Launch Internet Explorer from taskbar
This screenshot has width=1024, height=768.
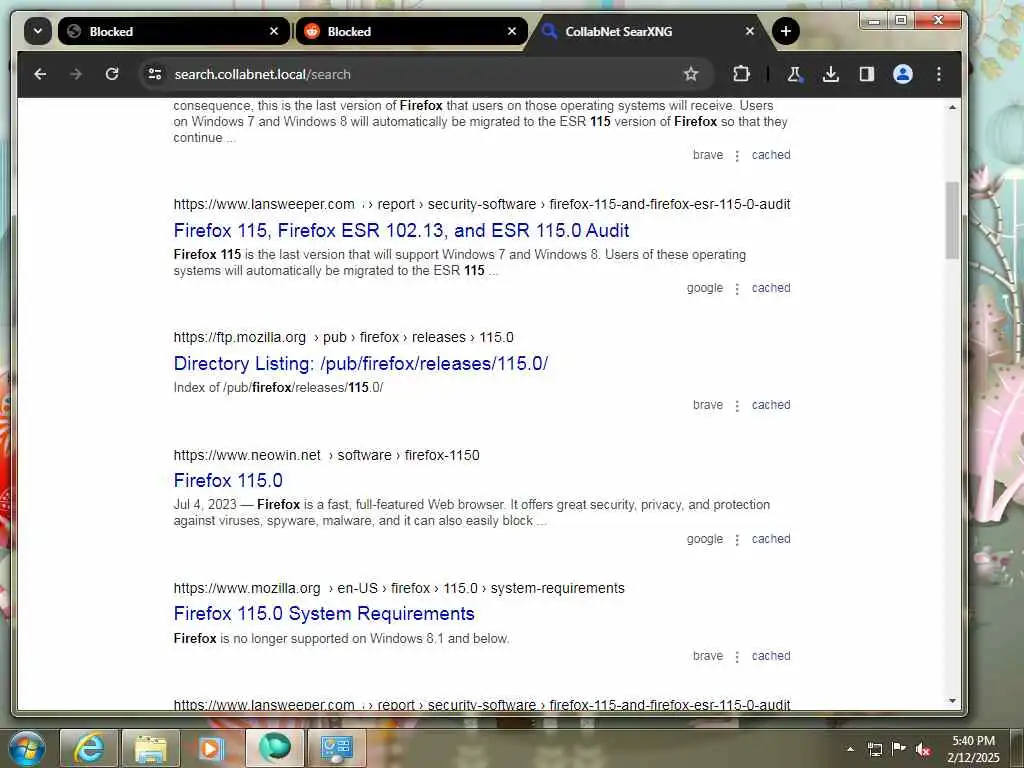pos(88,748)
